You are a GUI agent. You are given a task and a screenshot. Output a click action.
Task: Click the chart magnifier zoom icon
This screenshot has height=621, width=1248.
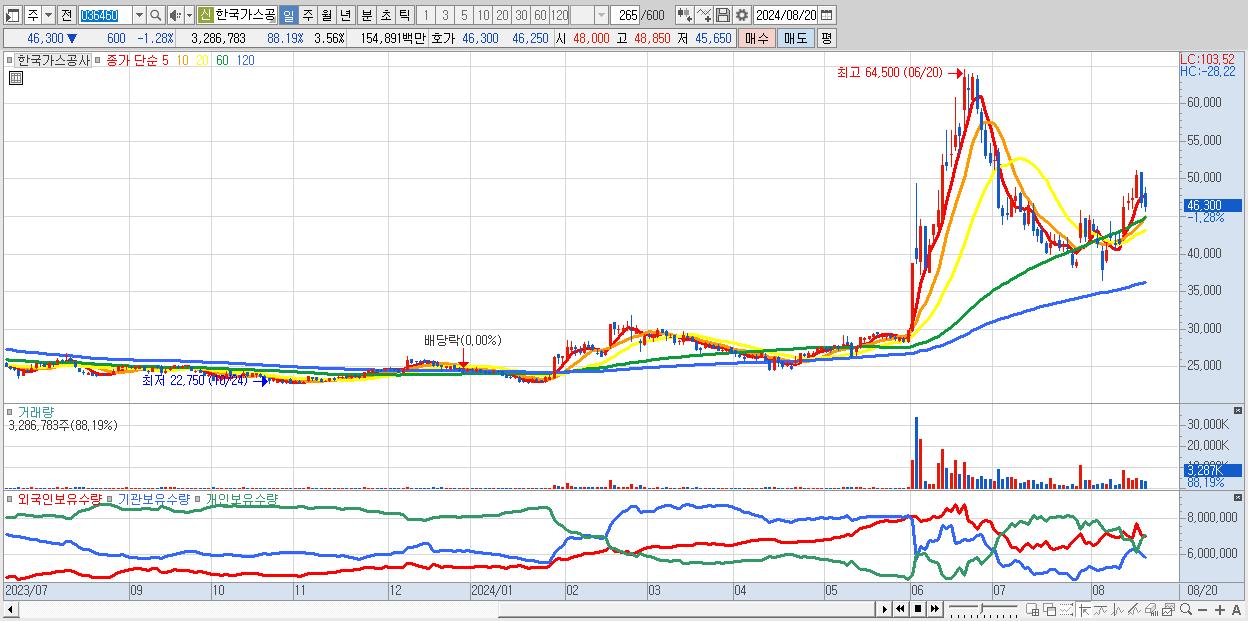click(1186, 610)
